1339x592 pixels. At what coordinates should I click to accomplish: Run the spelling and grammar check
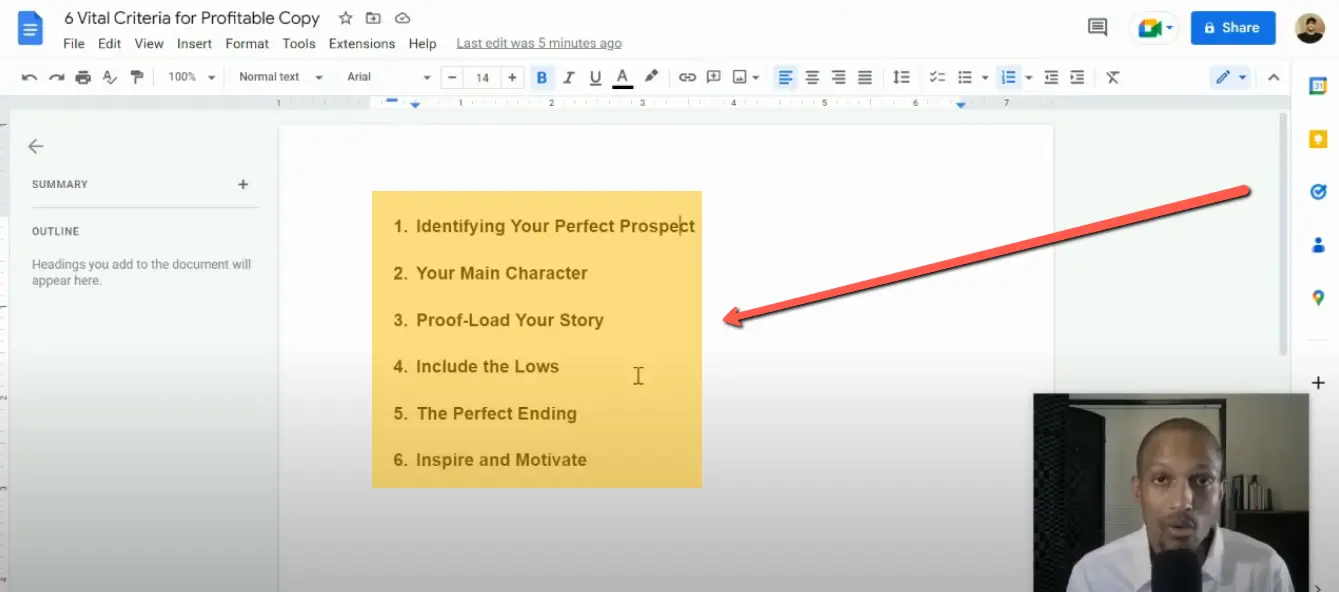(x=110, y=76)
